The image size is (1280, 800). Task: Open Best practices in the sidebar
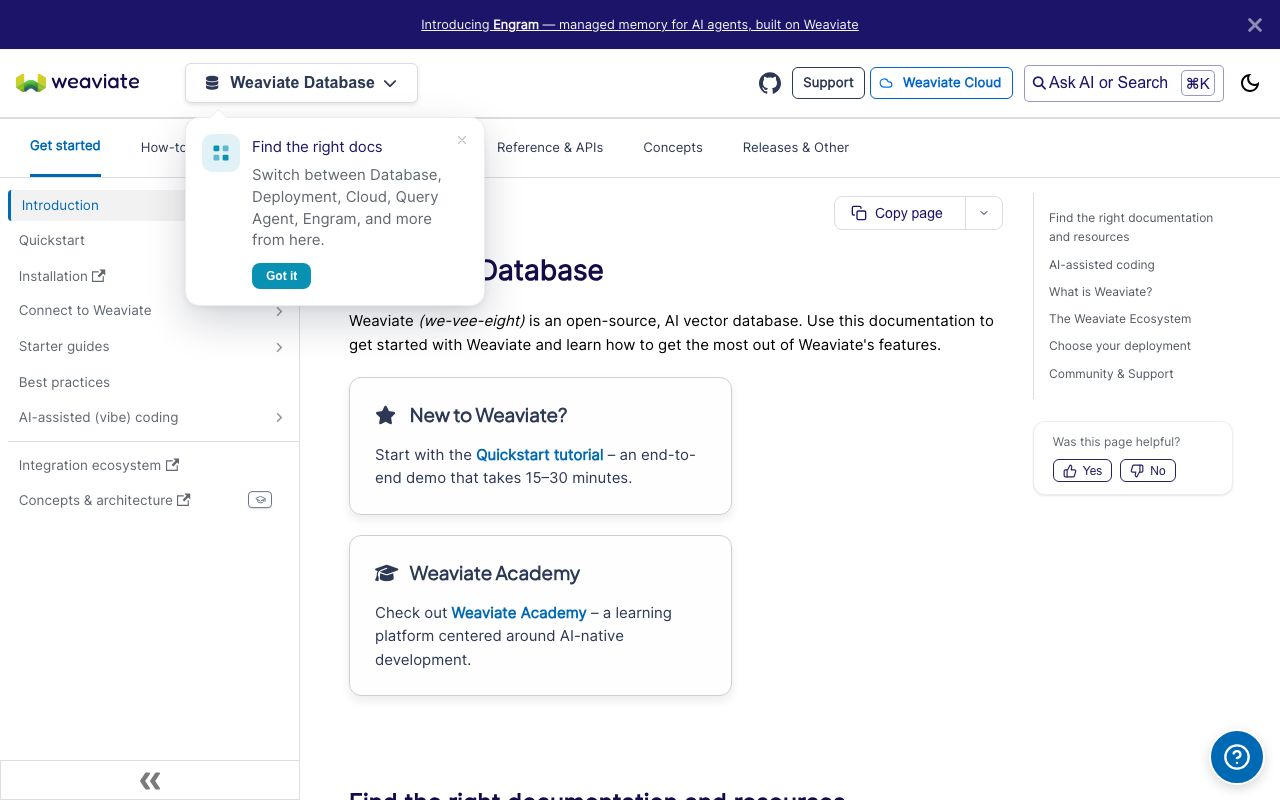tap(64, 383)
